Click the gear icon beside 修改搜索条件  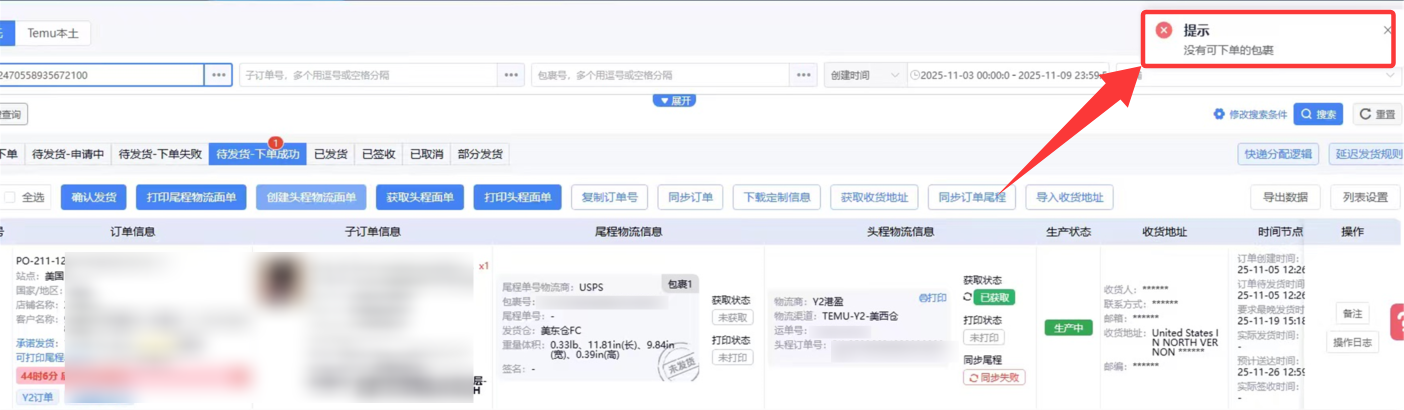tap(1219, 115)
